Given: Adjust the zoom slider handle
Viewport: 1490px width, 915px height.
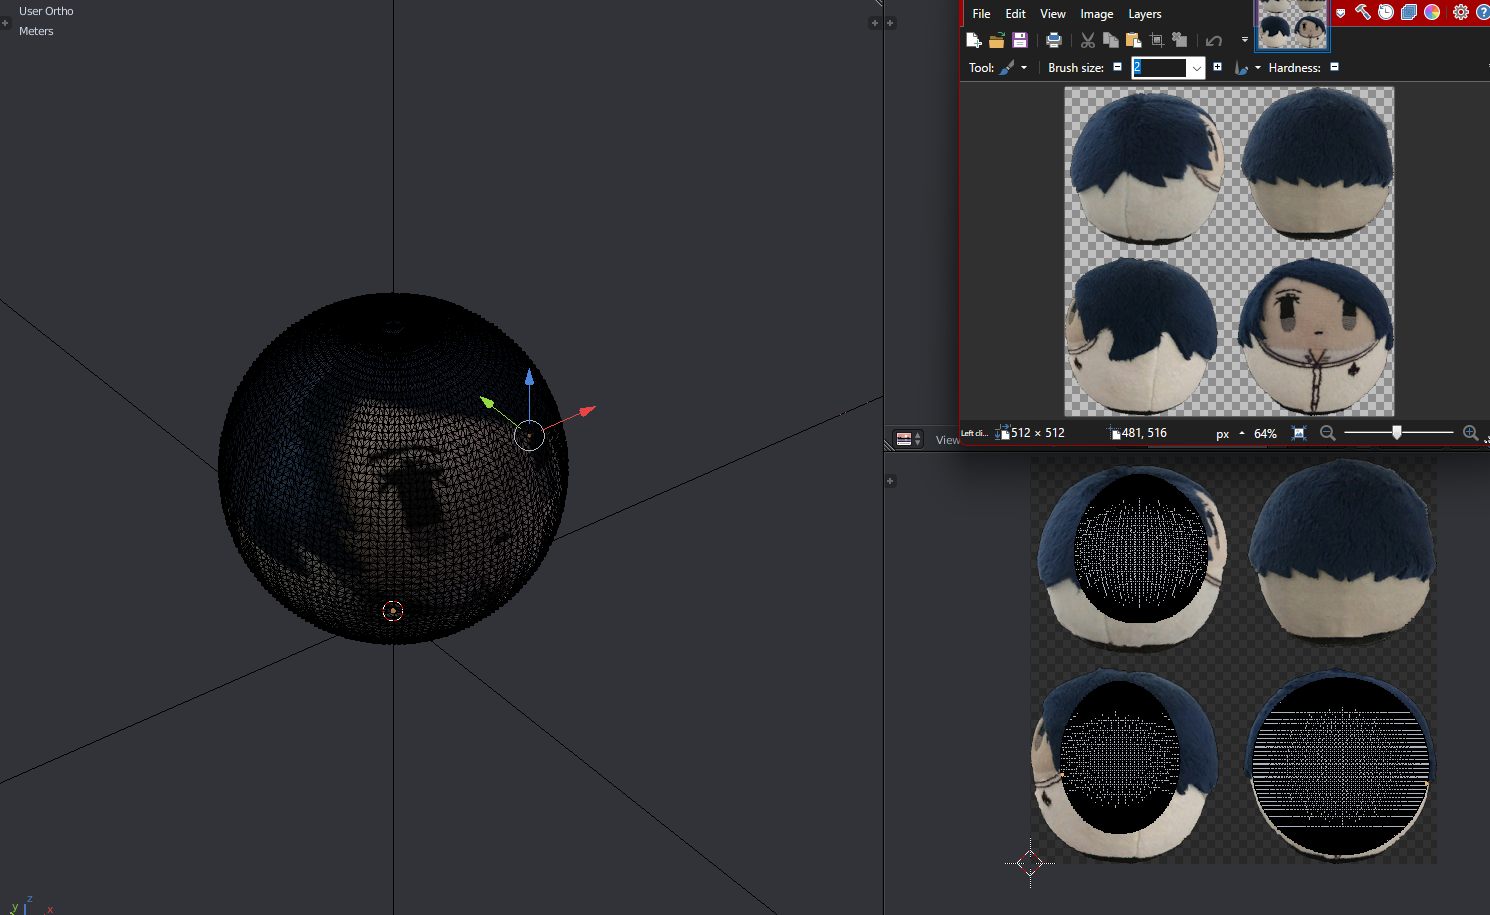Looking at the screenshot, I should (x=1397, y=432).
